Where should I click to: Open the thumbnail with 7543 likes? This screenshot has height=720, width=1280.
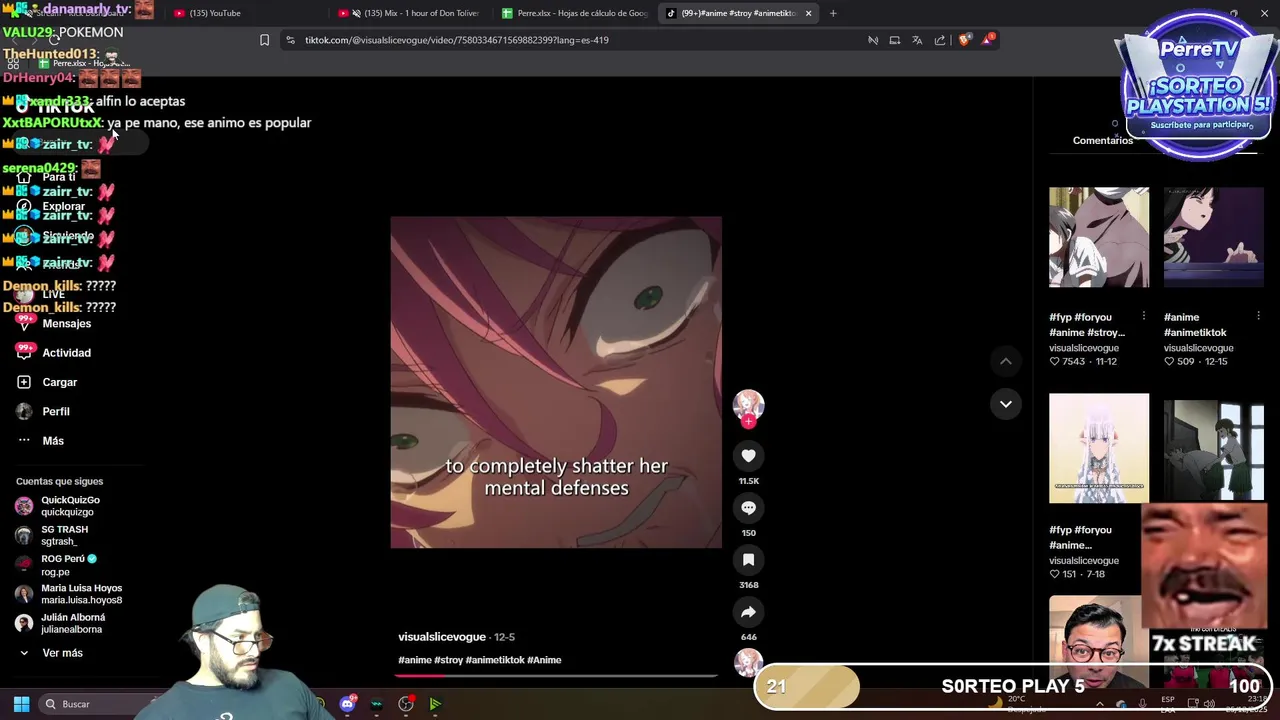point(1099,237)
